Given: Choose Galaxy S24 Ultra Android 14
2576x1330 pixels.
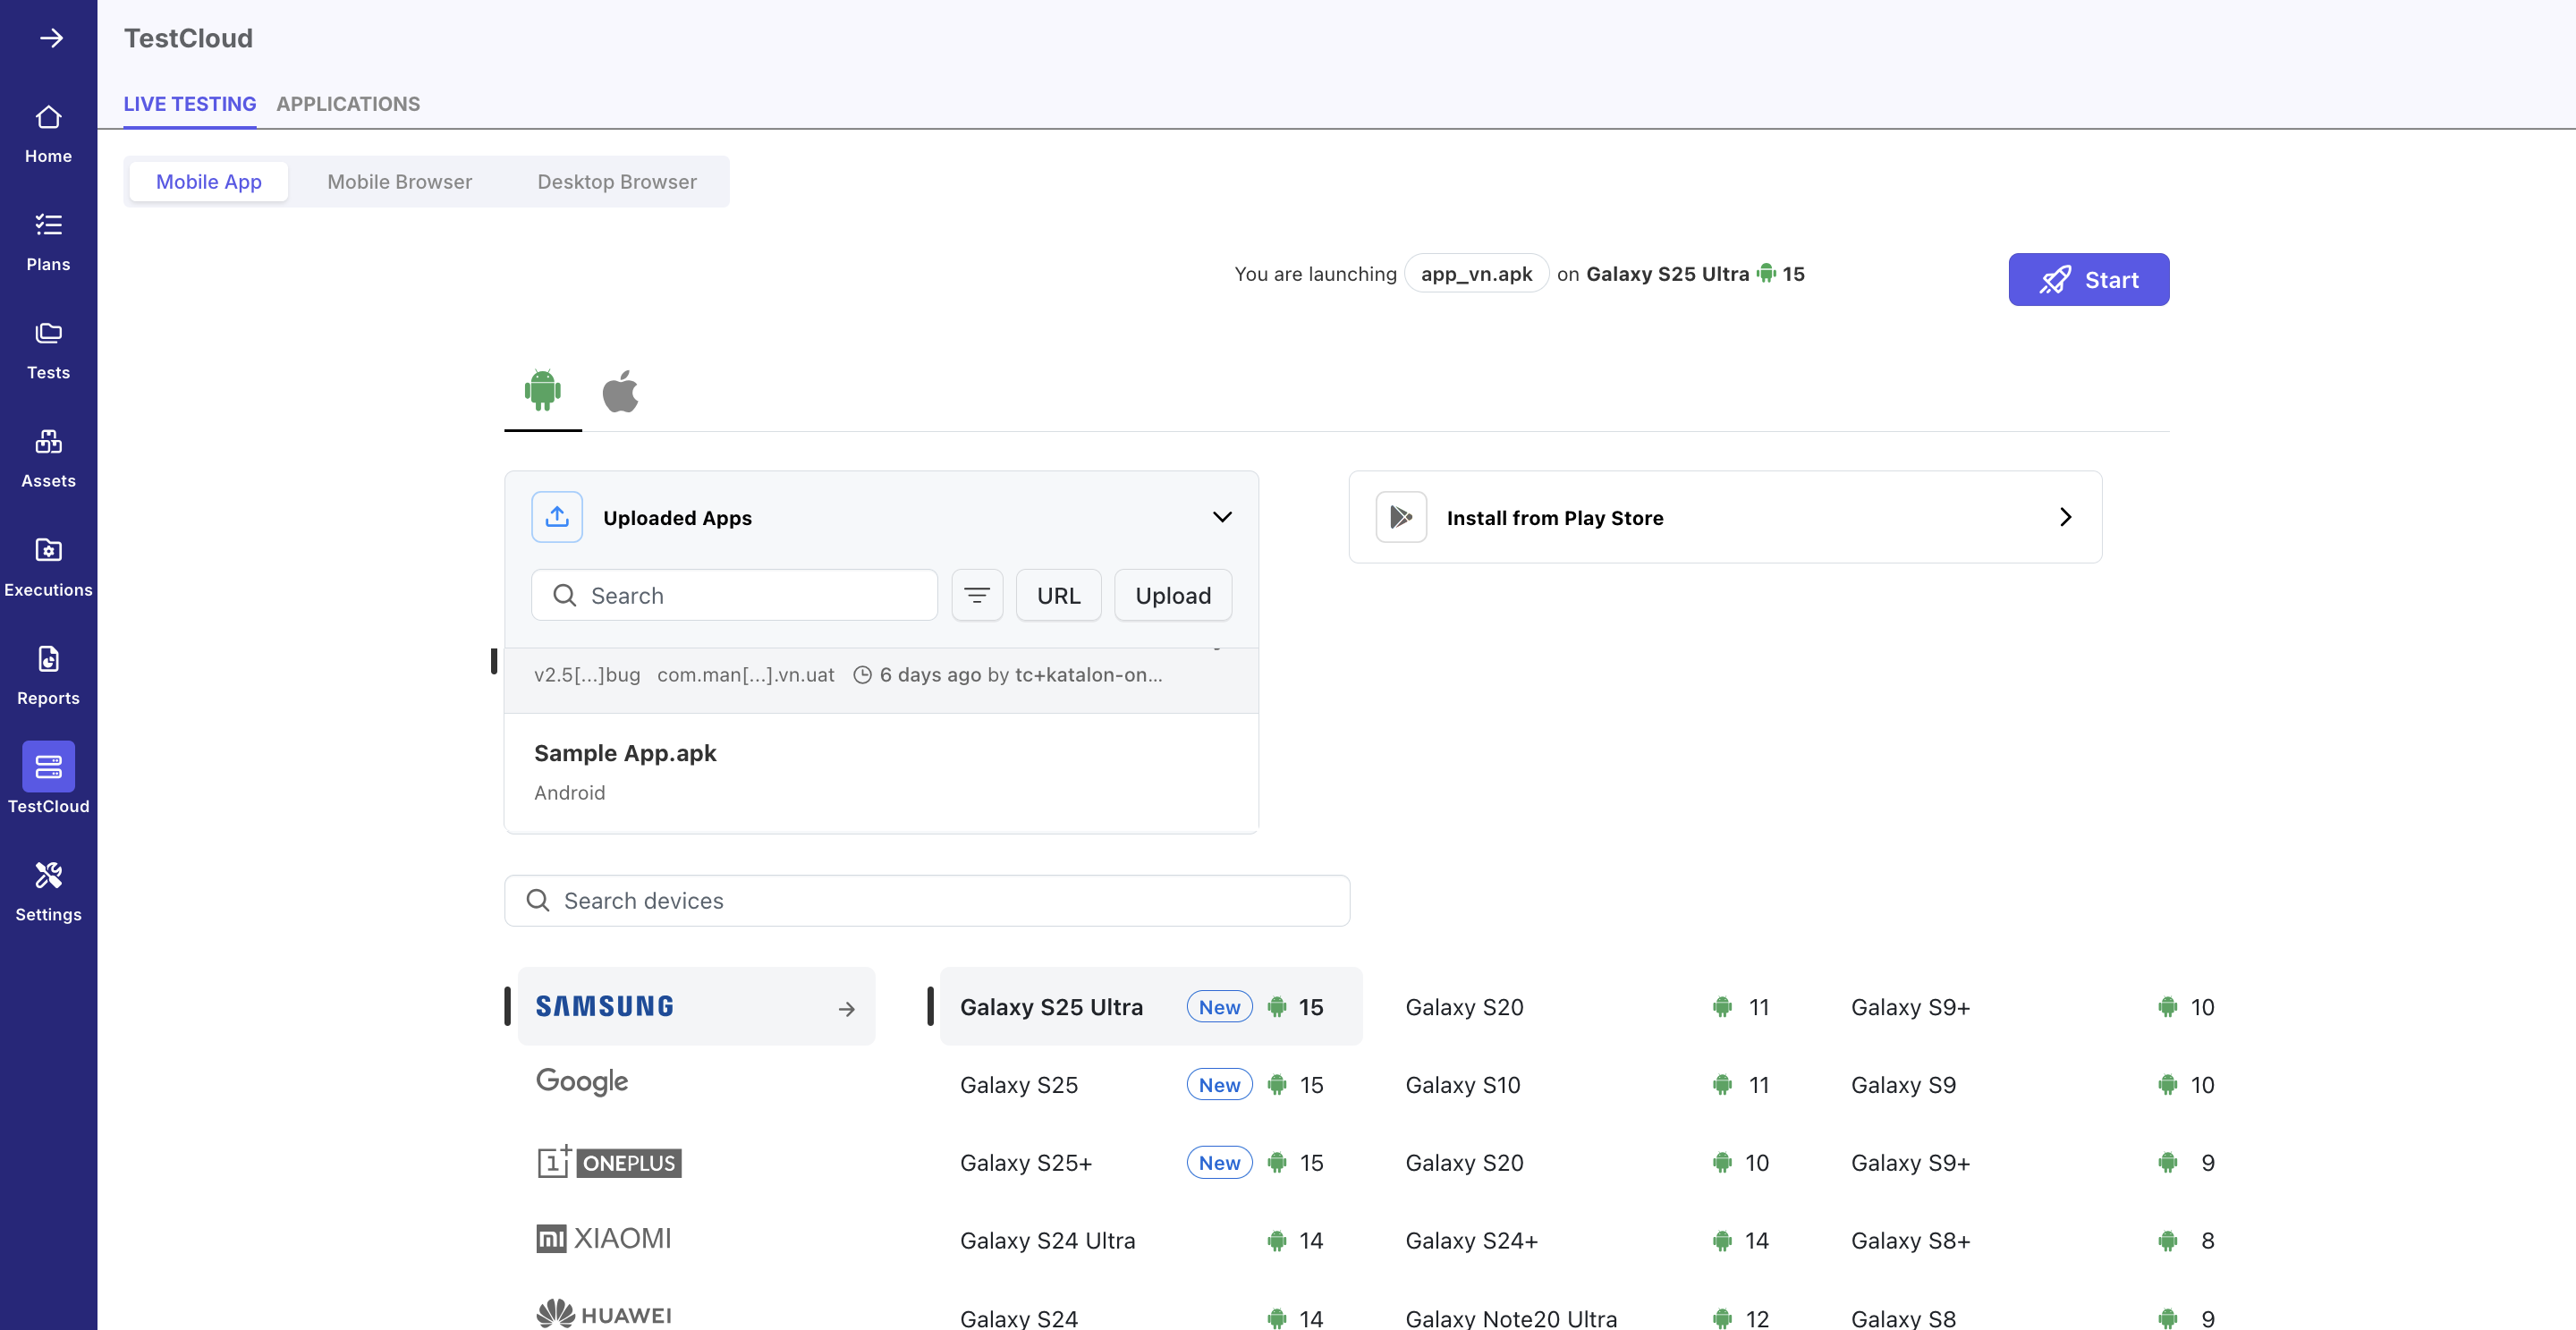Looking at the screenshot, I should click(1151, 1240).
